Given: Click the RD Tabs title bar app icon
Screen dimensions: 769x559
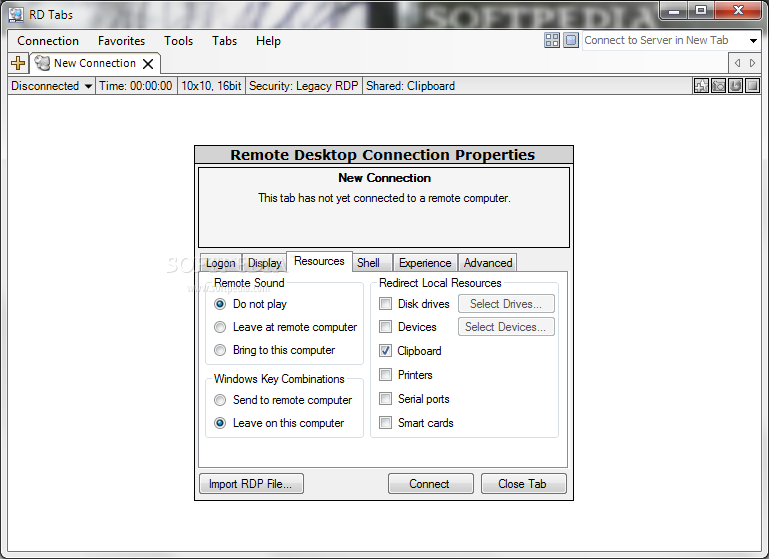Looking at the screenshot, I should pyautogui.click(x=16, y=15).
